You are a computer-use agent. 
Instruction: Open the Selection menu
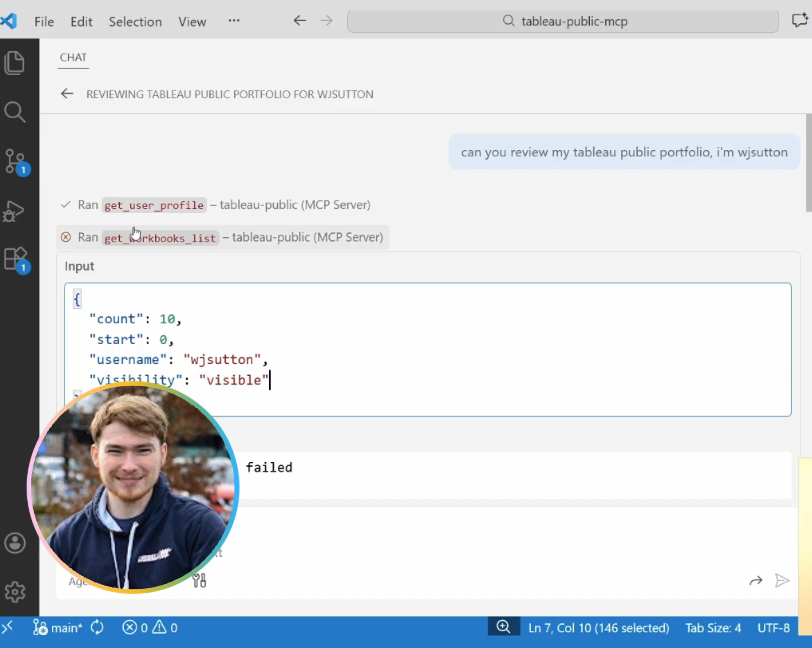[135, 22]
